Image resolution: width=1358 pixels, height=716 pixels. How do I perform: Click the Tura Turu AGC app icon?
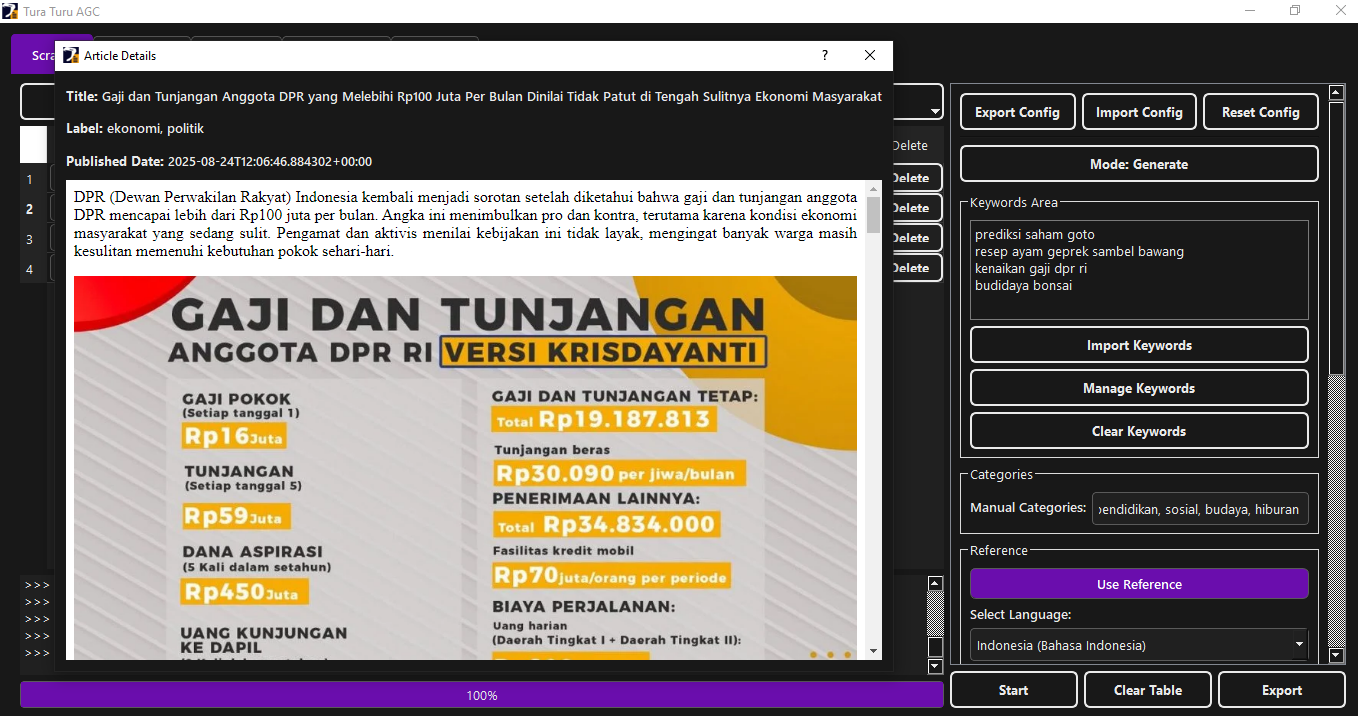coord(10,11)
